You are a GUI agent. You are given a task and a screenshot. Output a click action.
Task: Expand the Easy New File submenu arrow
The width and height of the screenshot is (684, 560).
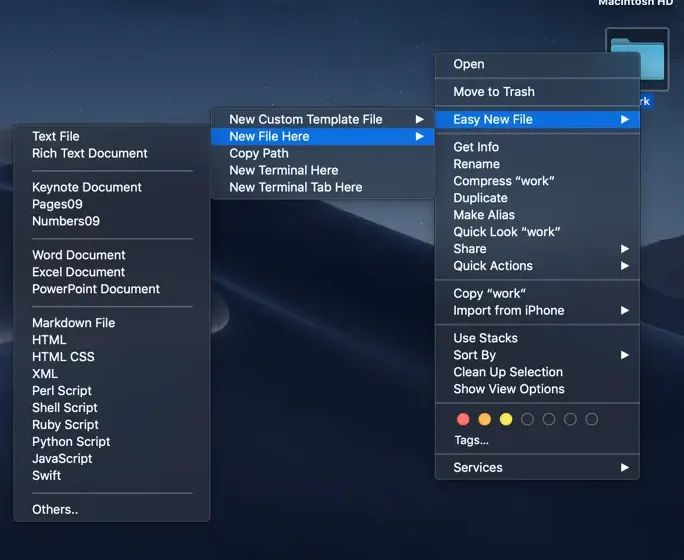point(625,120)
